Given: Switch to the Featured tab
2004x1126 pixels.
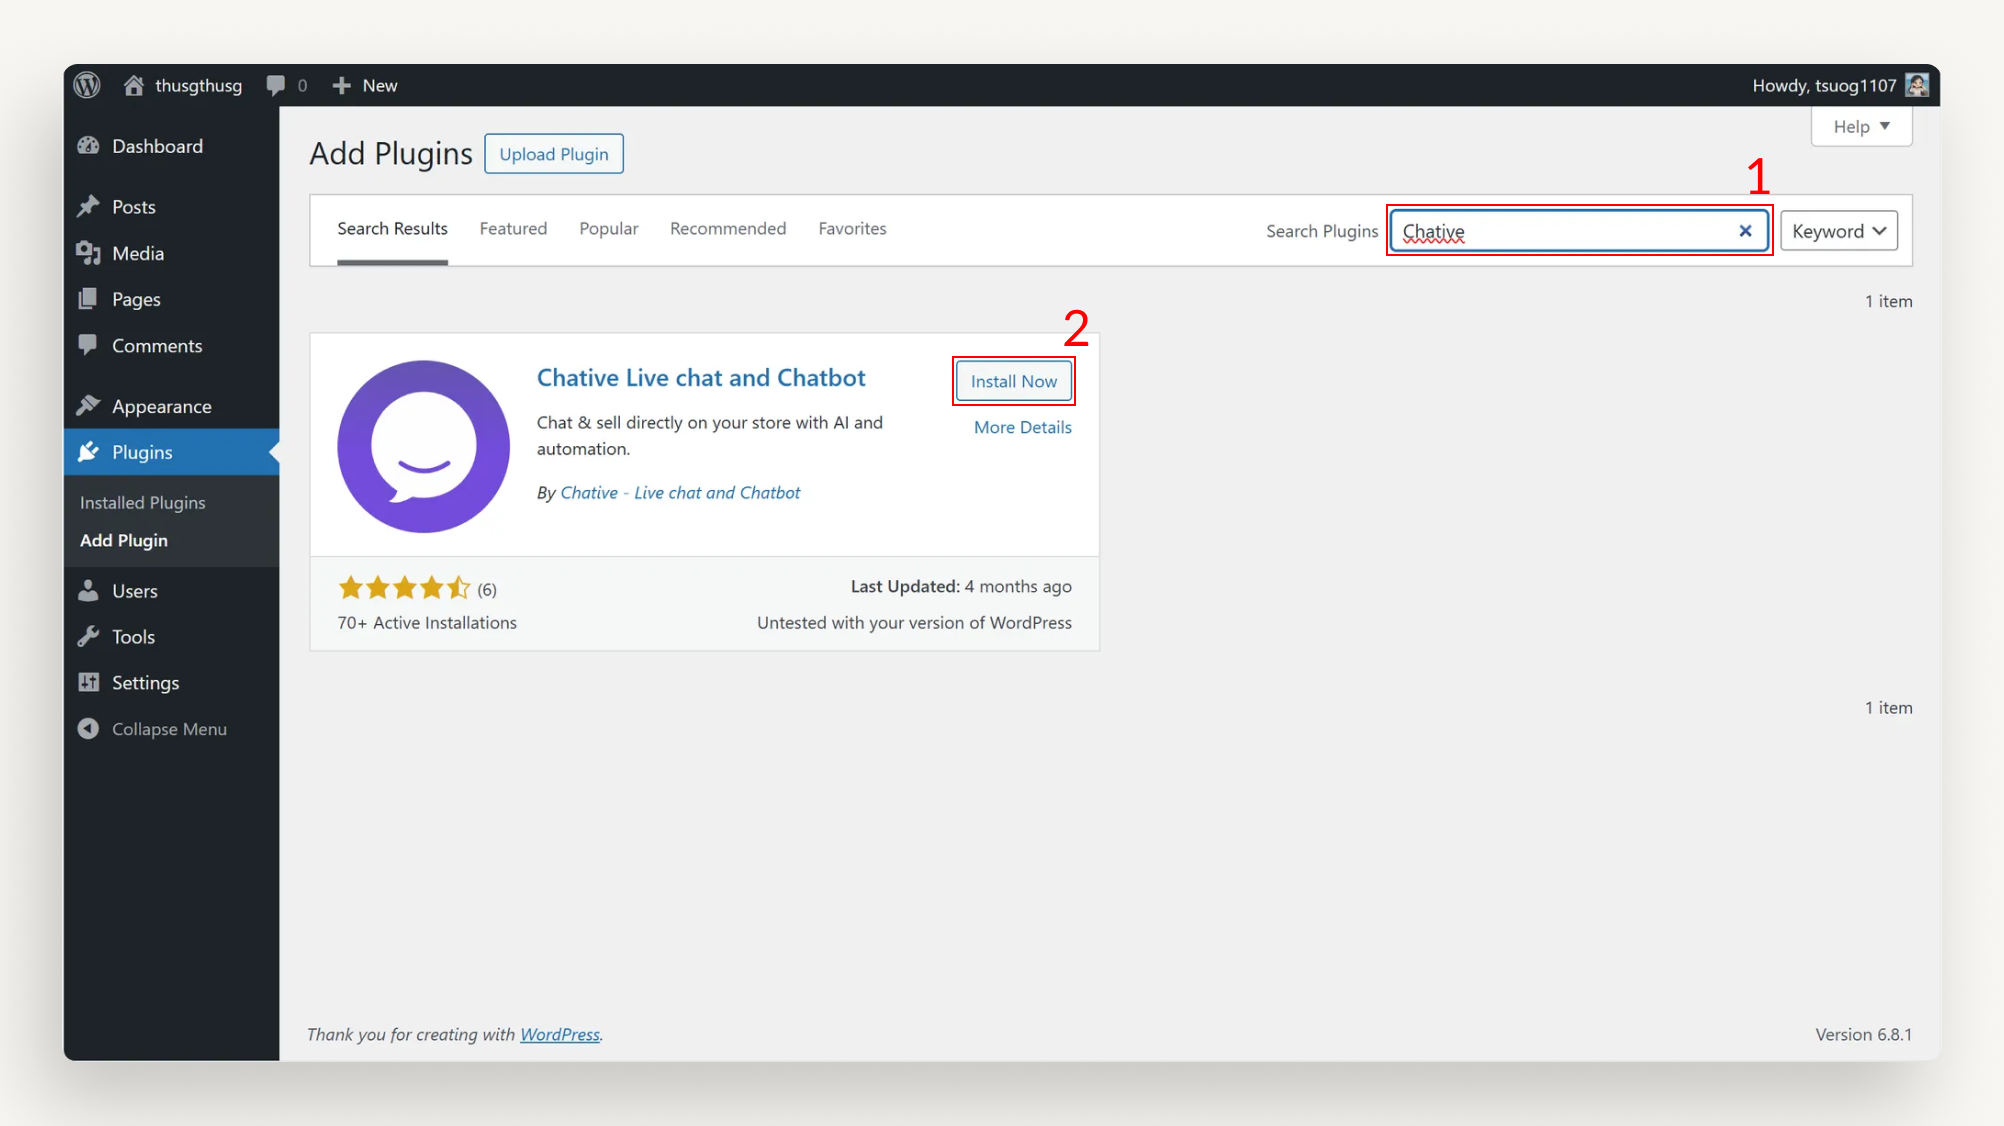Looking at the screenshot, I should pos(513,229).
